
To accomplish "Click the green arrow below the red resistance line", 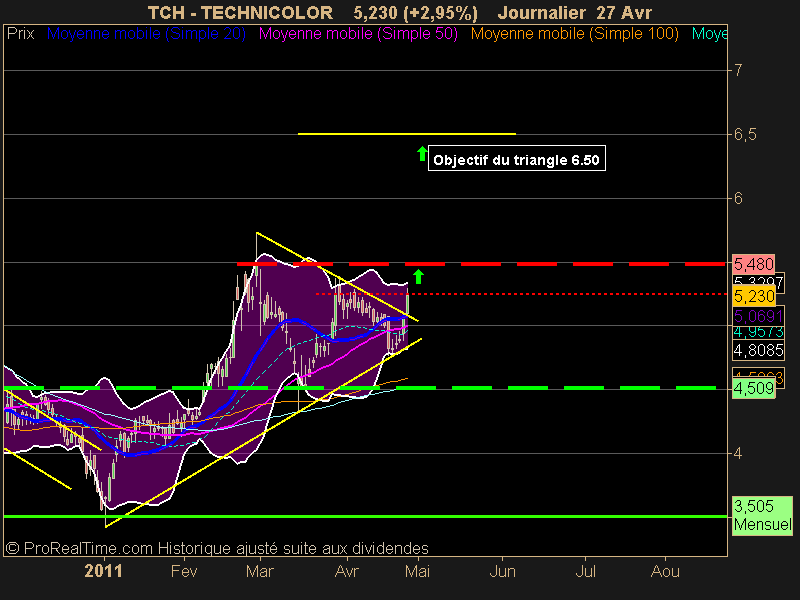I will [418, 277].
